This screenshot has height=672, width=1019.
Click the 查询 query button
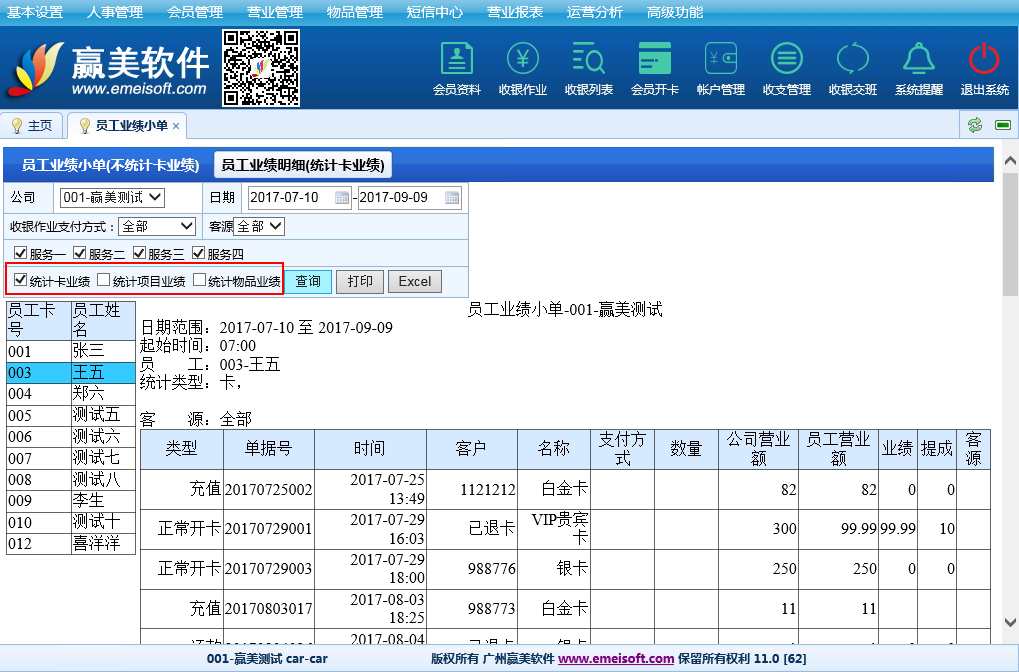(308, 281)
